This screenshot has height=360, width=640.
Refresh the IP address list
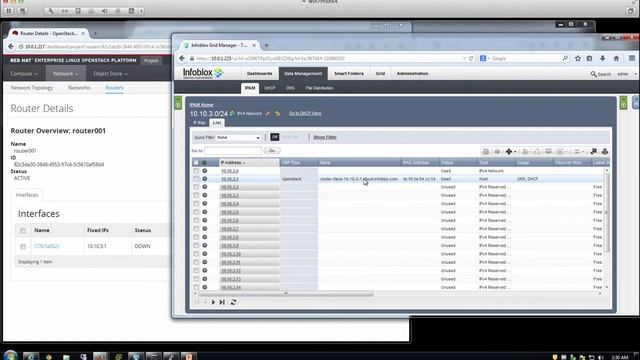click(x=233, y=302)
